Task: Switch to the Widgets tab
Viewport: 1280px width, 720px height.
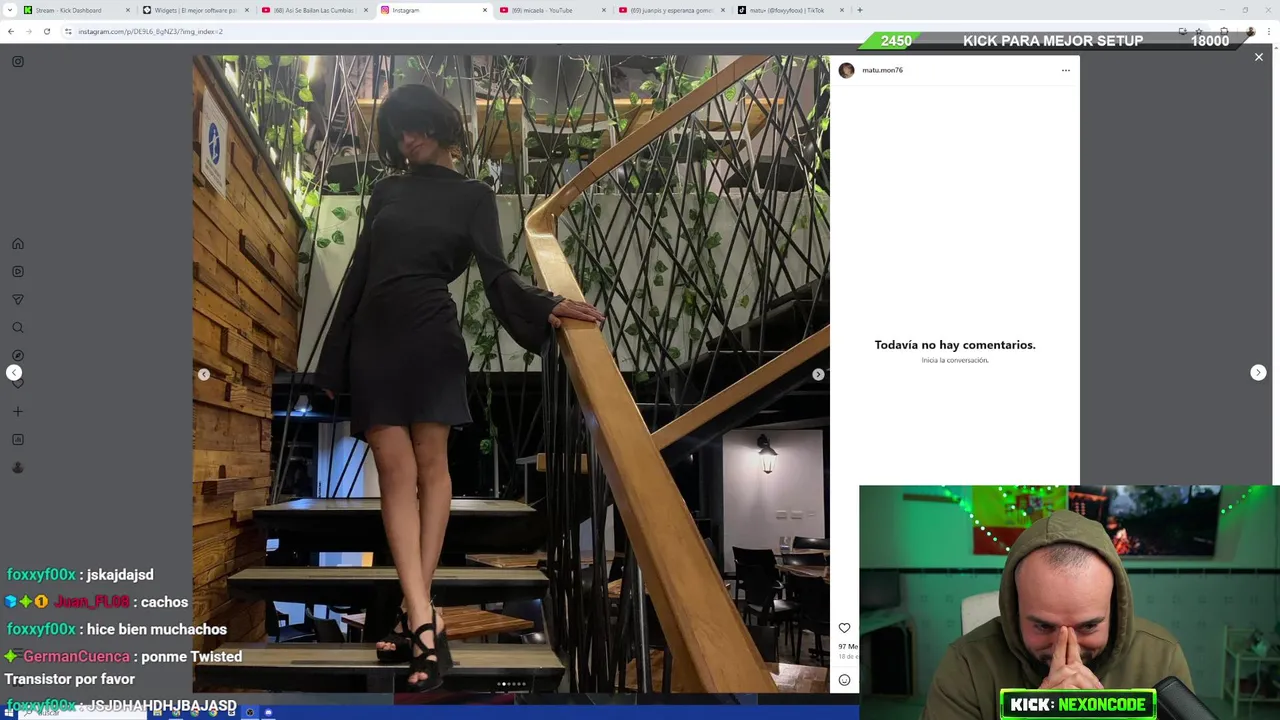Action: point(195,10)
